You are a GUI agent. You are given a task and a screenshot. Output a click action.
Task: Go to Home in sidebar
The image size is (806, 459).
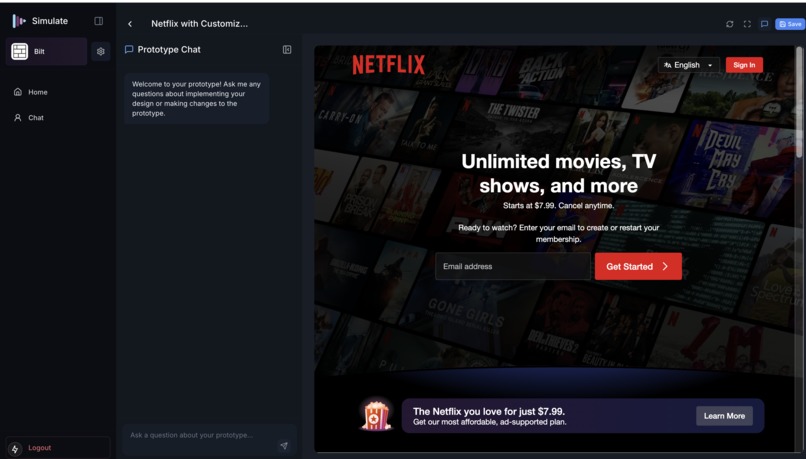pos(31,92)
